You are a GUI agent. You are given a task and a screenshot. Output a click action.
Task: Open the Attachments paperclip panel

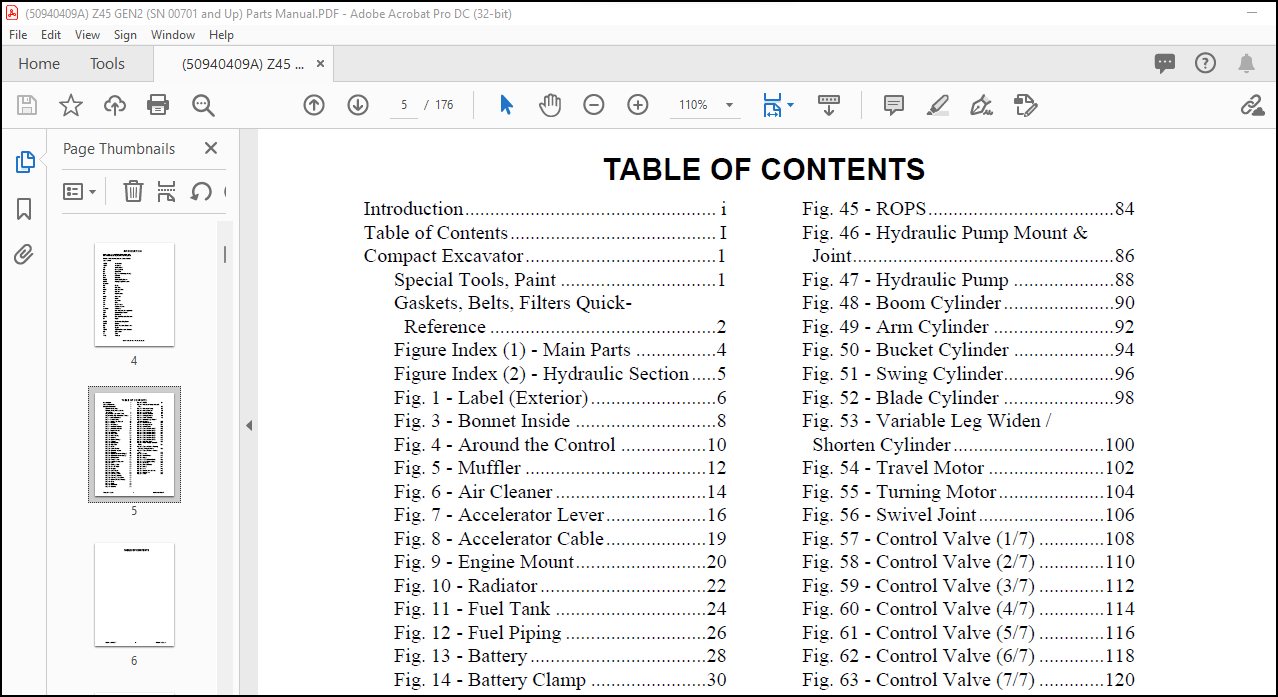(x=24, y=255)
